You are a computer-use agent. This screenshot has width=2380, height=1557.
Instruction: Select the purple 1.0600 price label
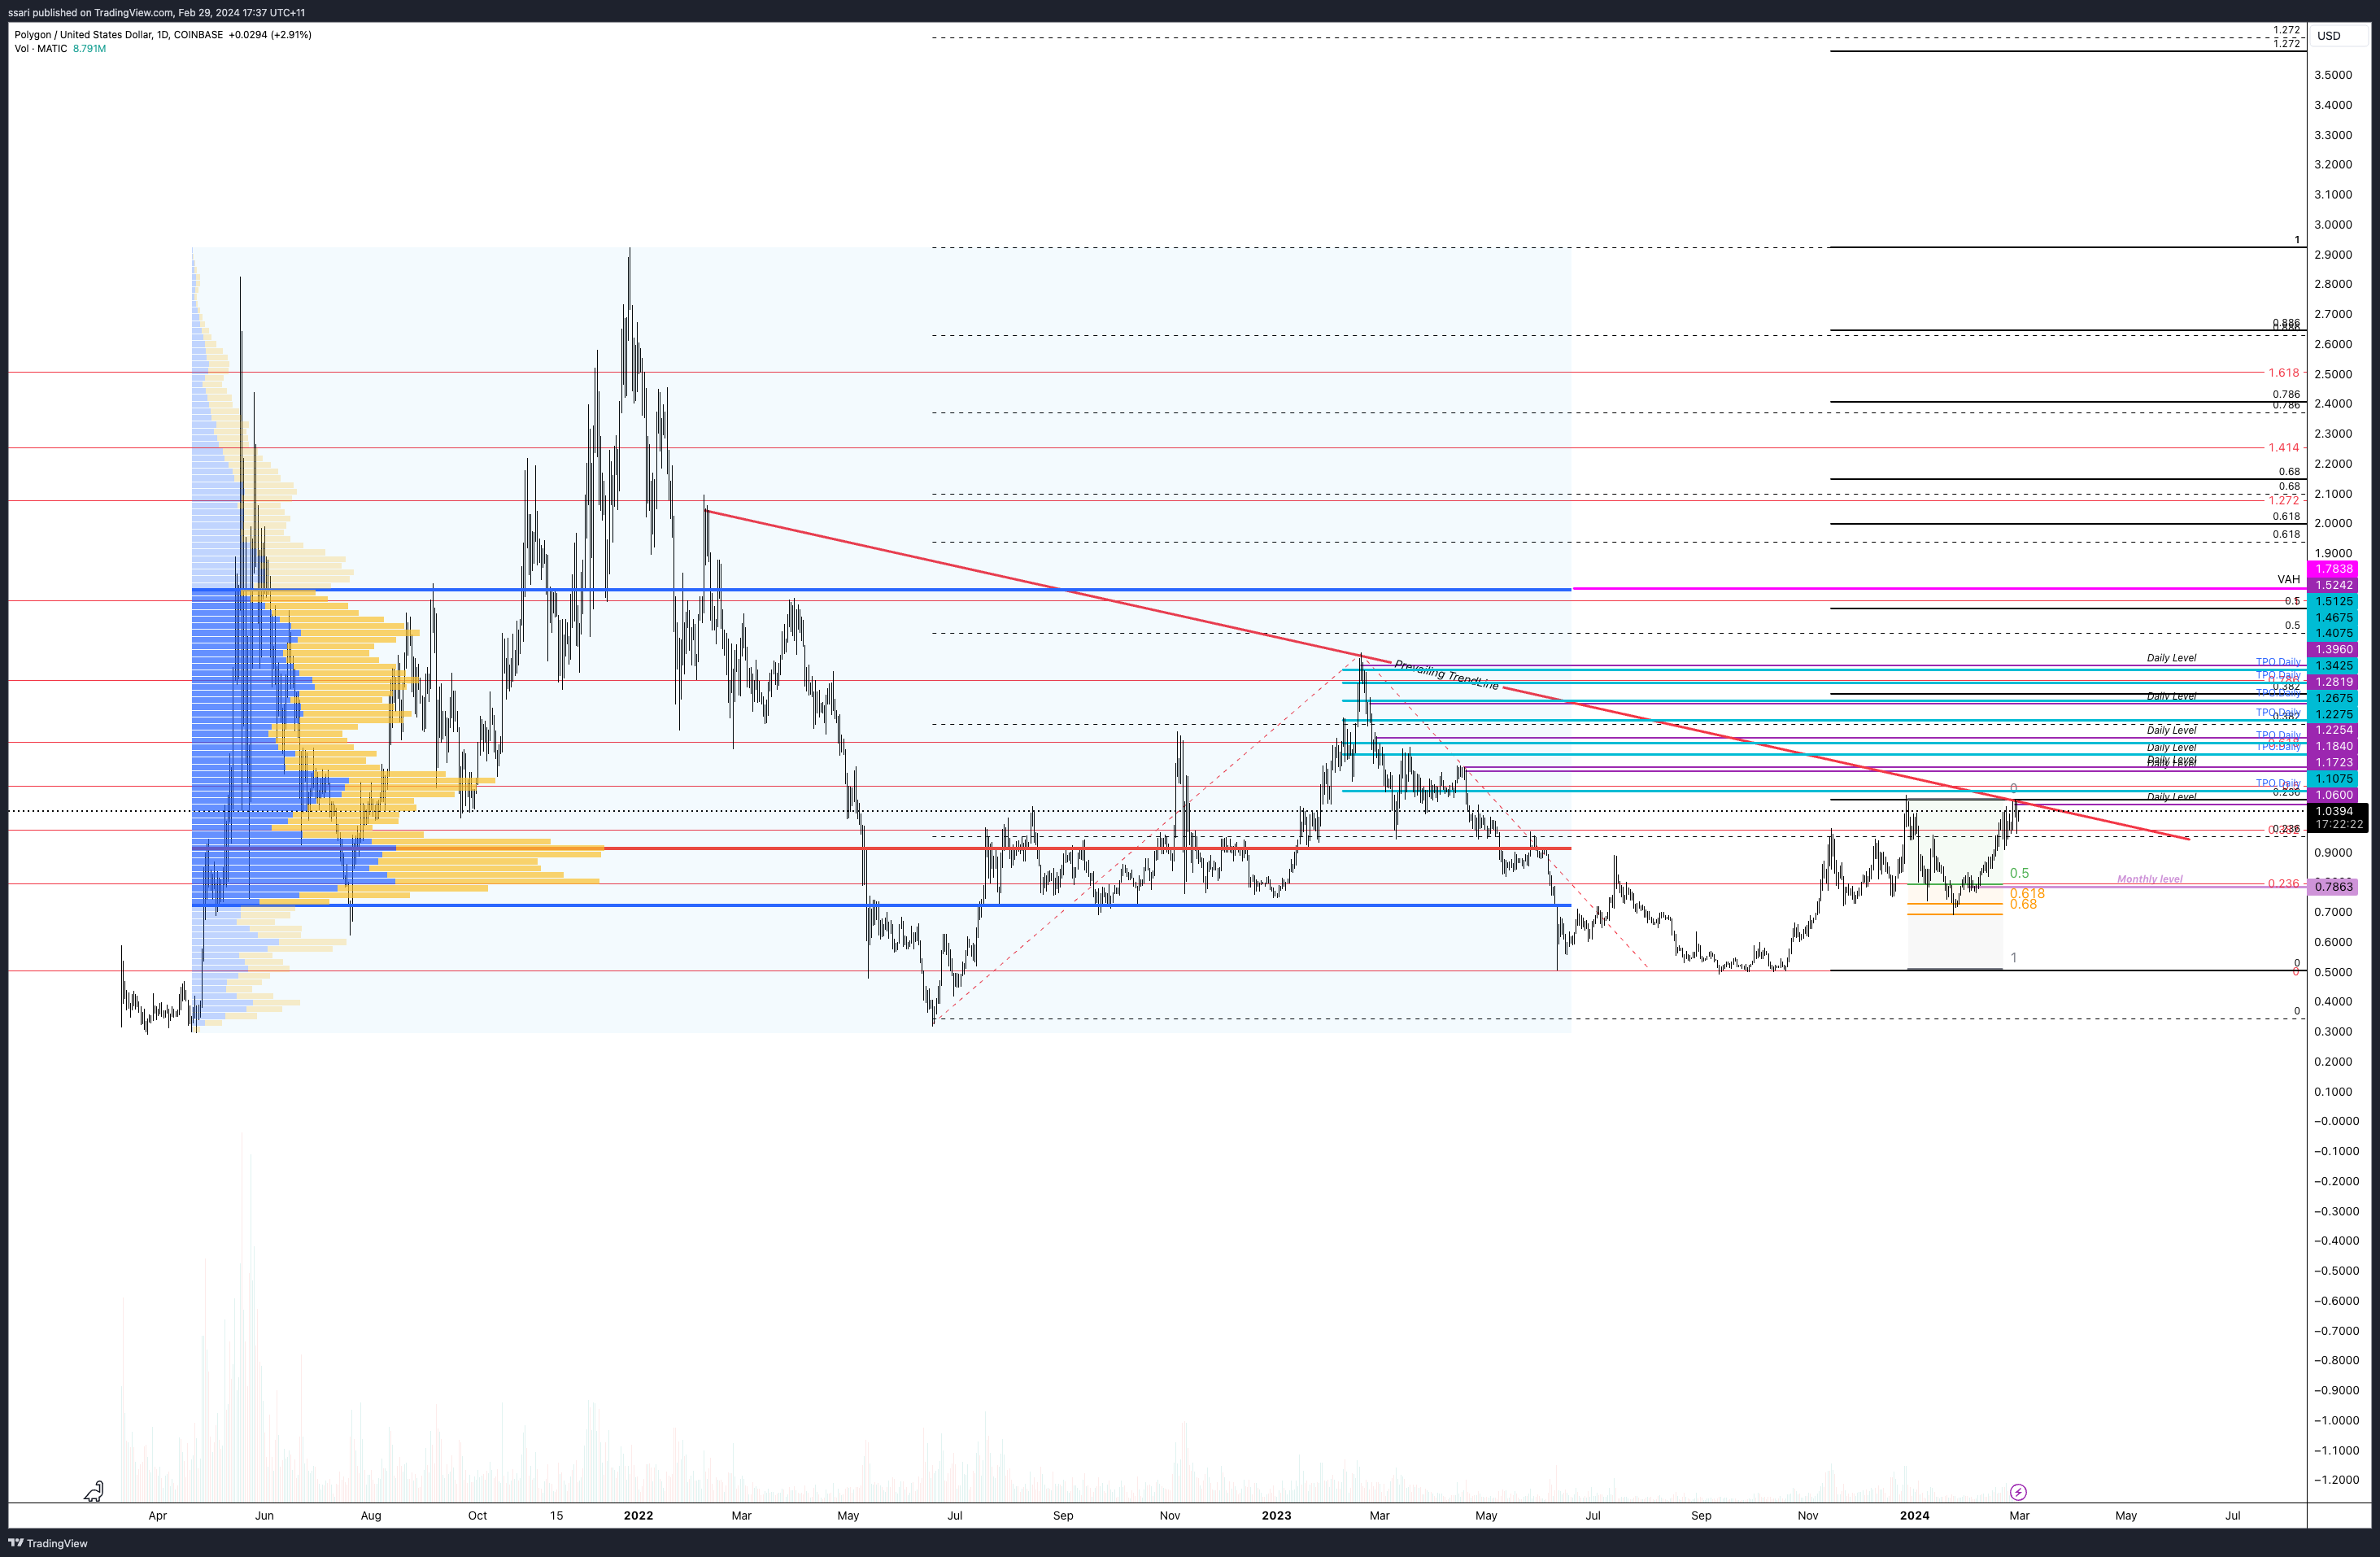[x=2334, y=795]
